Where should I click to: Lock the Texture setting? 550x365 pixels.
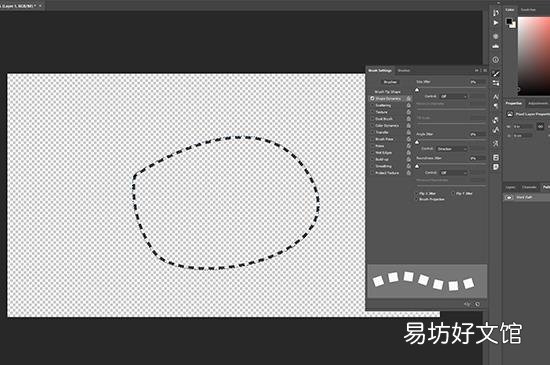[x=409, y=112]
